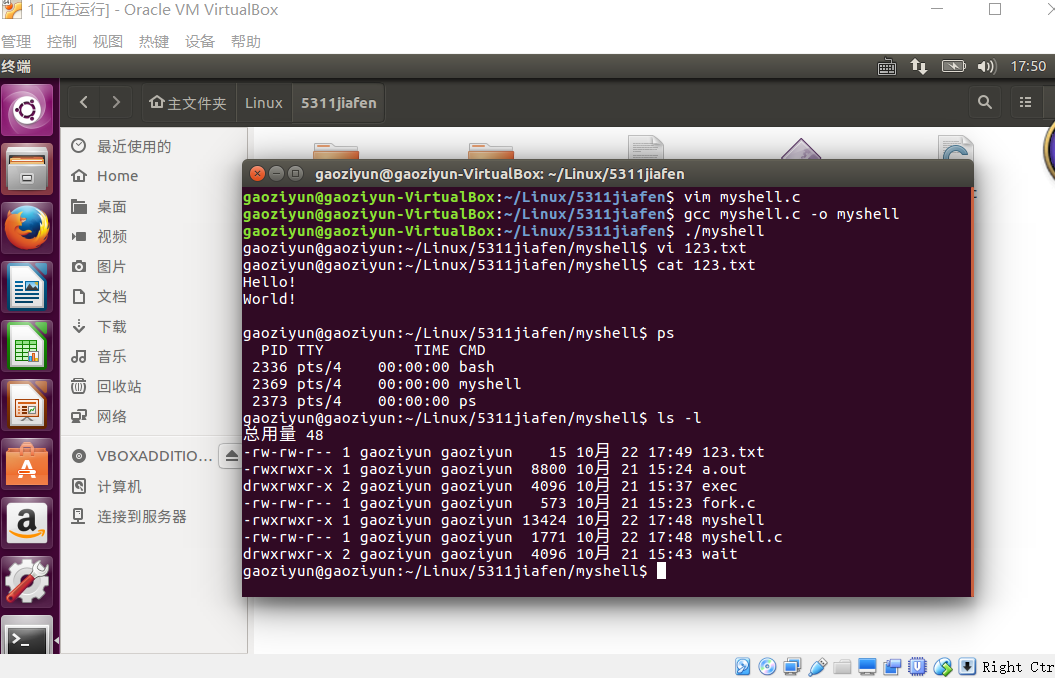Open keyboard input indicator in top panel
The image size is (1055, 678).
pos(887,66)
